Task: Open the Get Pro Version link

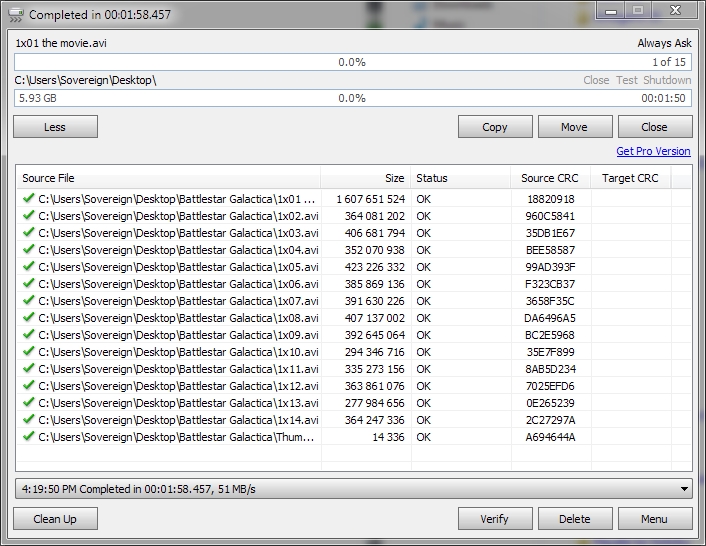Action: click(653, 151)
